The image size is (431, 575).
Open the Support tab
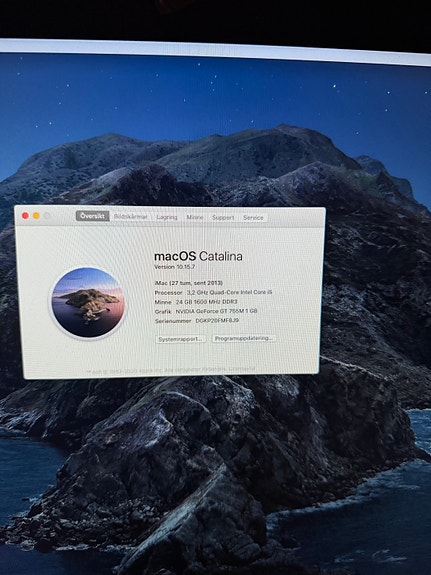pos(223,217)
